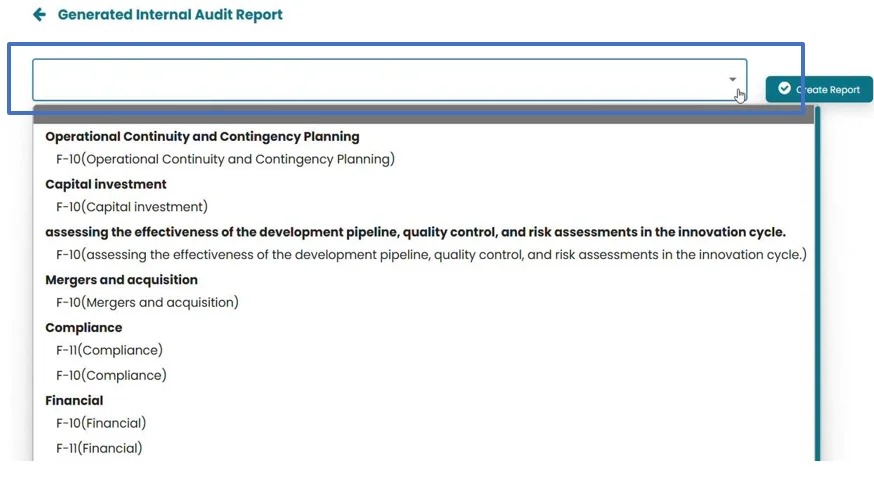Click the bold Compliance group header

83,328
